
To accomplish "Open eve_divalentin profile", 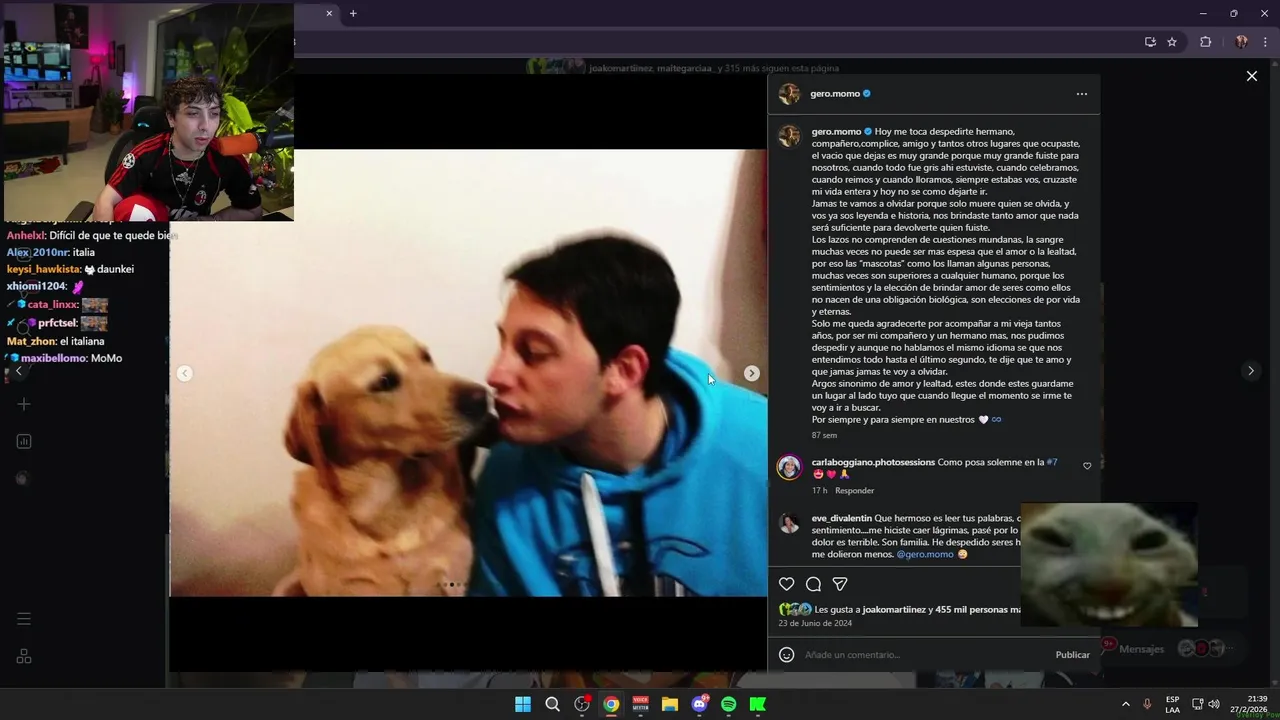I will point(841,518).
